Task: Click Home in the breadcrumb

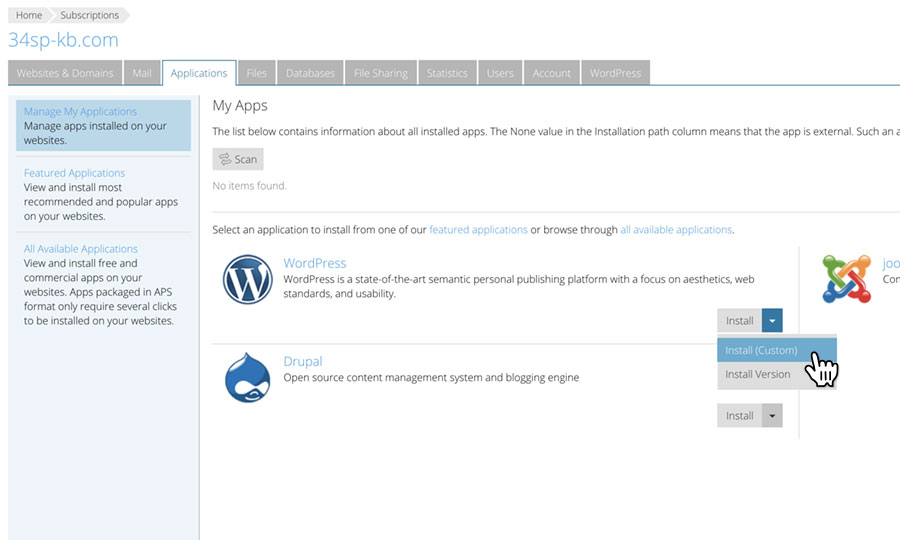Action: [x=29, y=15]
